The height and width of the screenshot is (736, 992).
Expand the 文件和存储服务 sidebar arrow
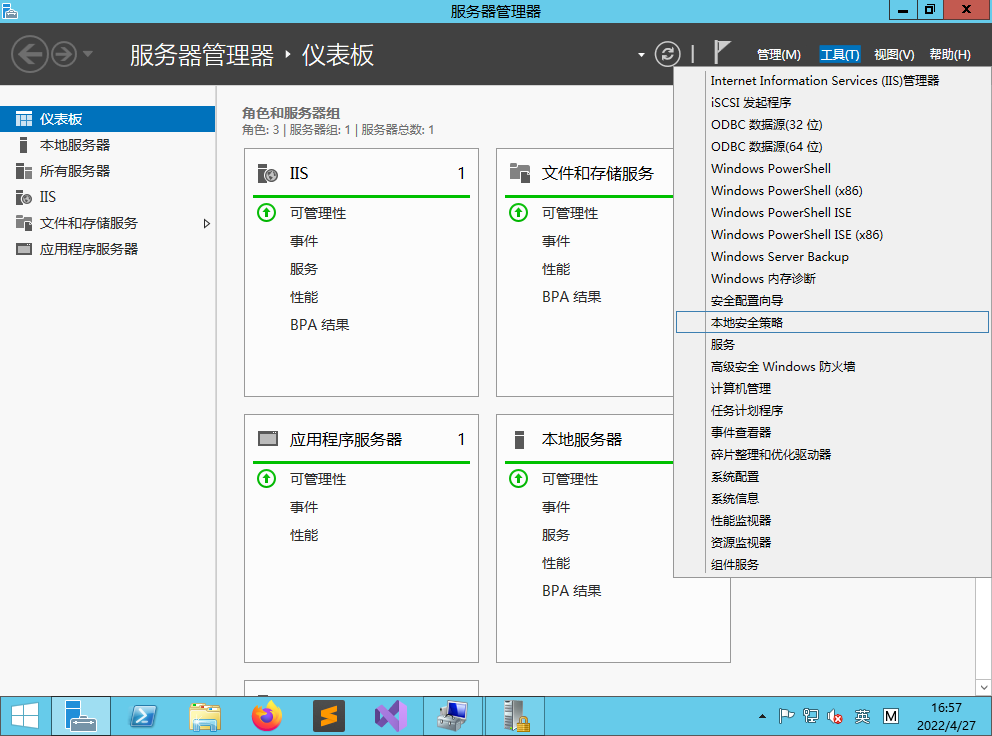coord(206,223)
